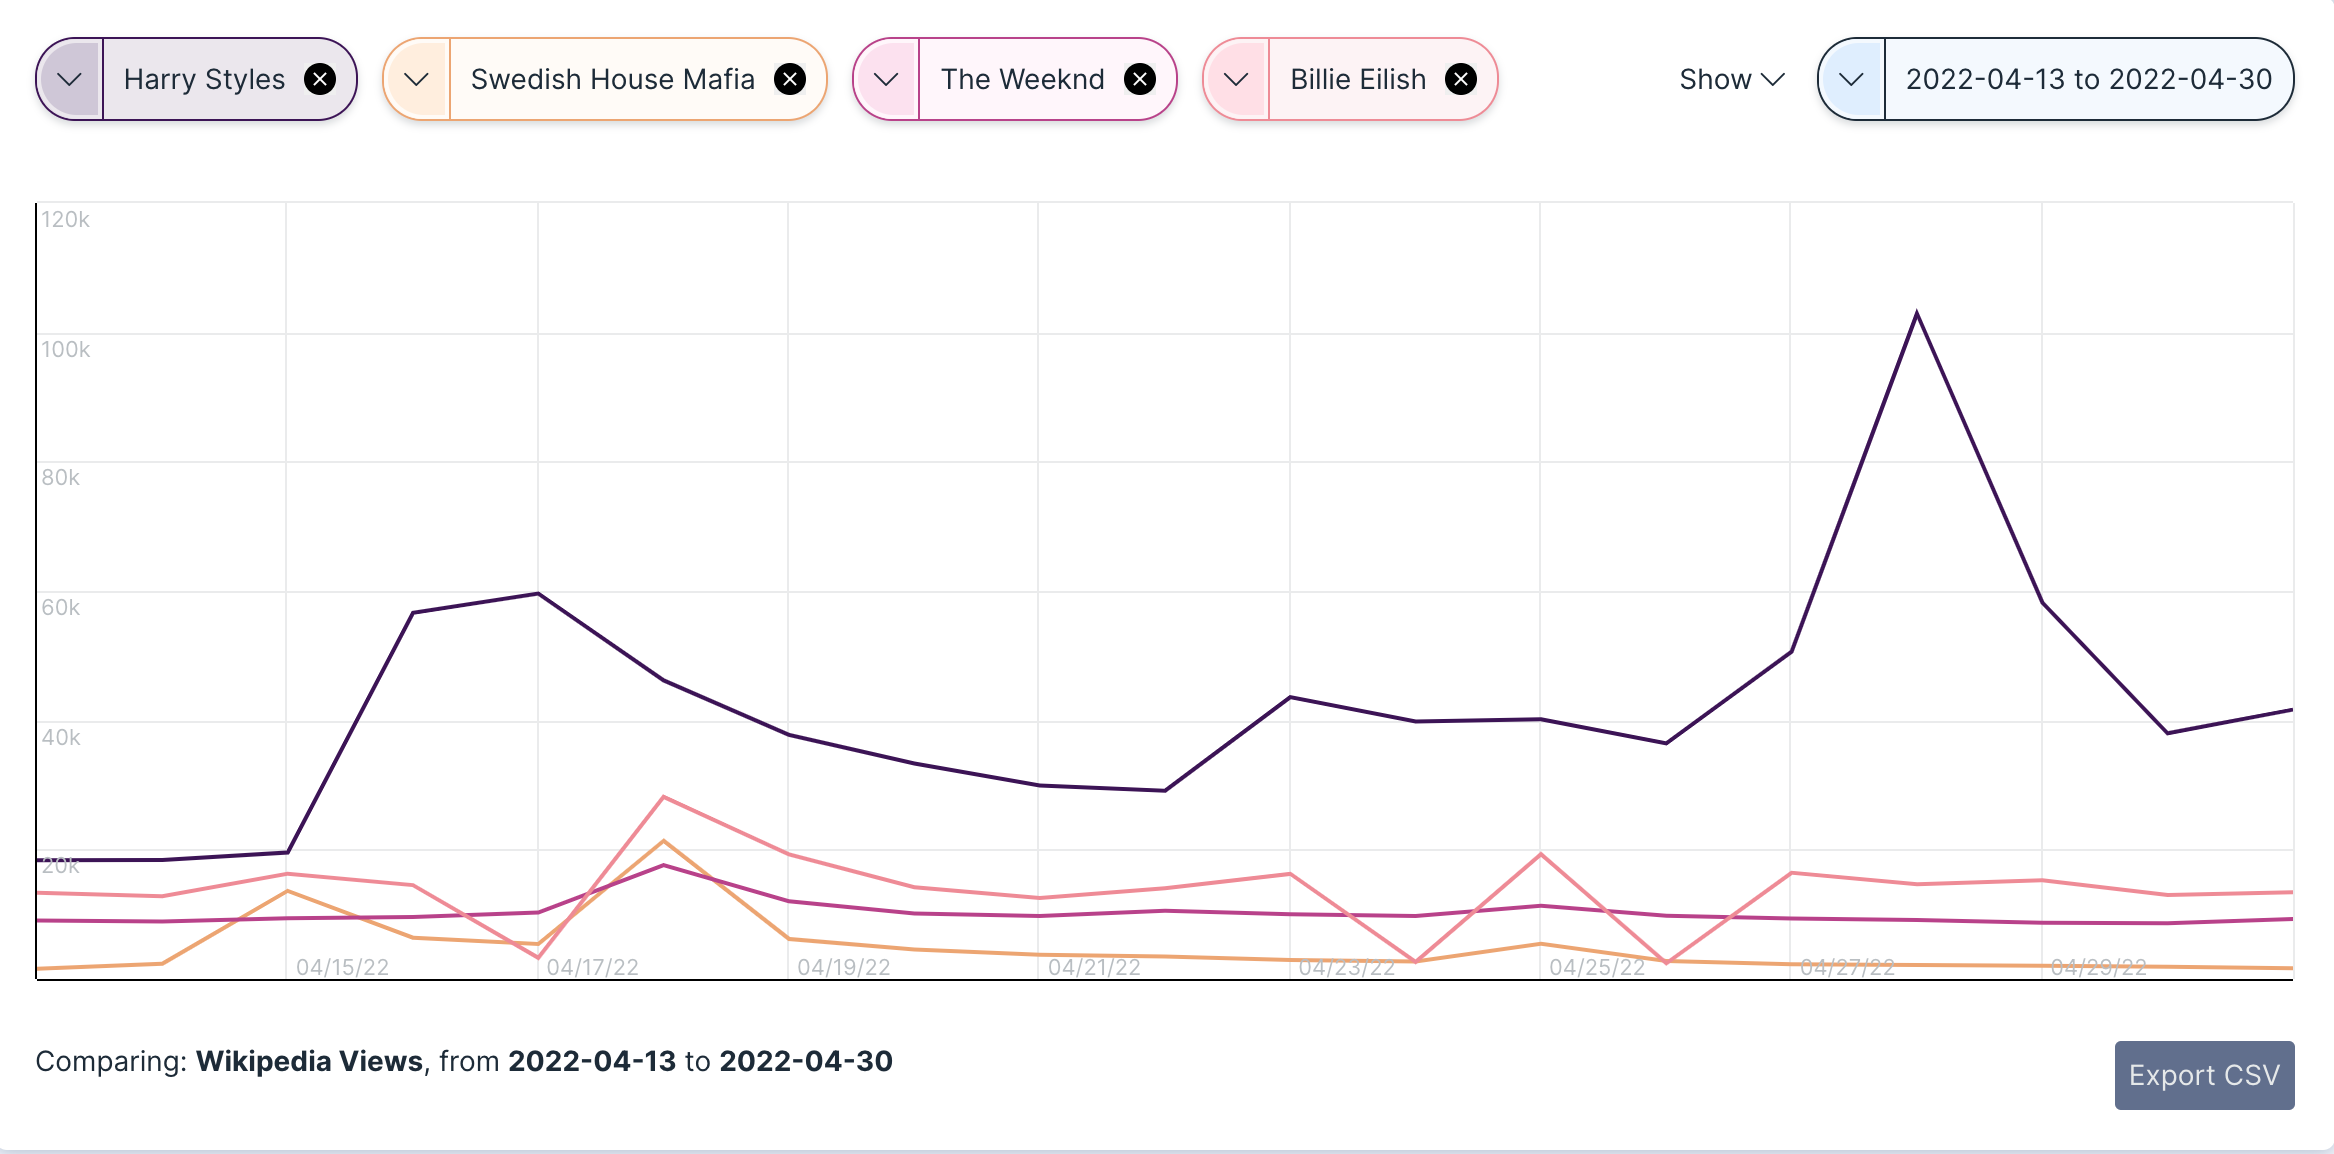Remove Swedish House Mafia chip

[790, 79]
